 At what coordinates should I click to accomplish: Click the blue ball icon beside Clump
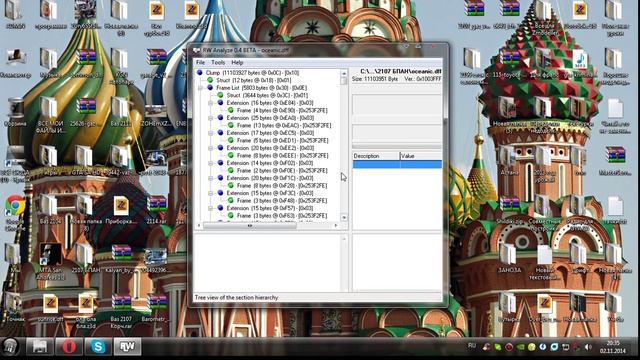(x=200, y=73)
